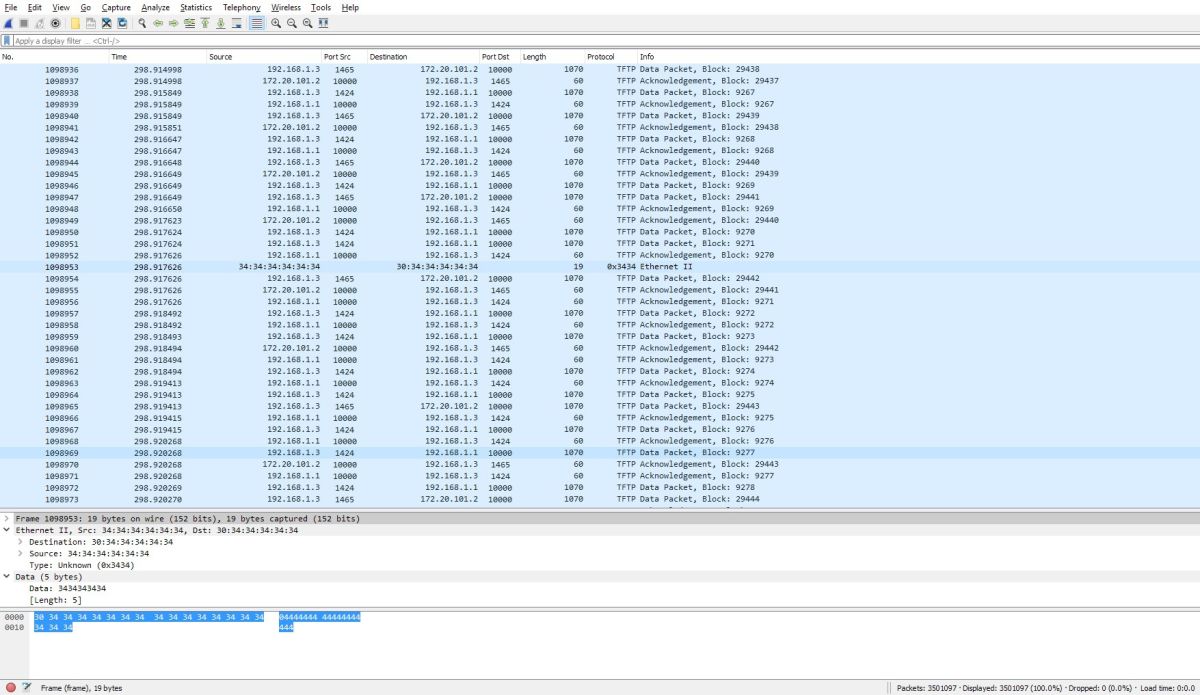1200x695 pixels.
Task: Open the Go menu
Action: pos(86,7)
